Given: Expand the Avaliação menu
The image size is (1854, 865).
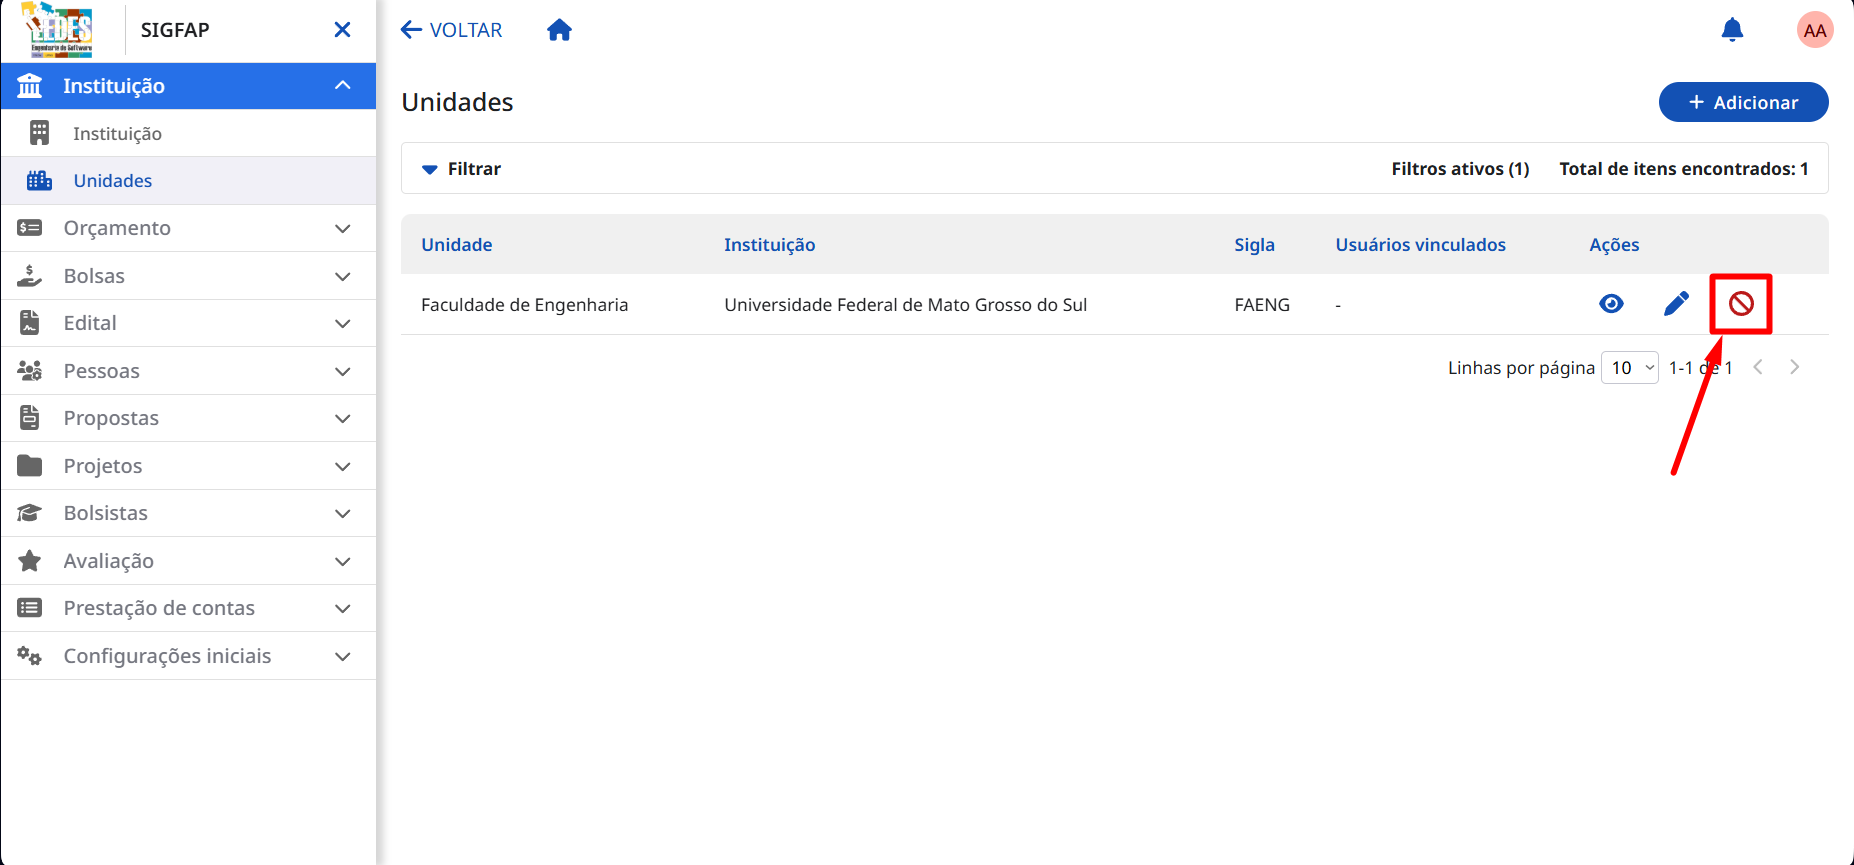Looking at the screenshot, I should click(x=188, y=561).
